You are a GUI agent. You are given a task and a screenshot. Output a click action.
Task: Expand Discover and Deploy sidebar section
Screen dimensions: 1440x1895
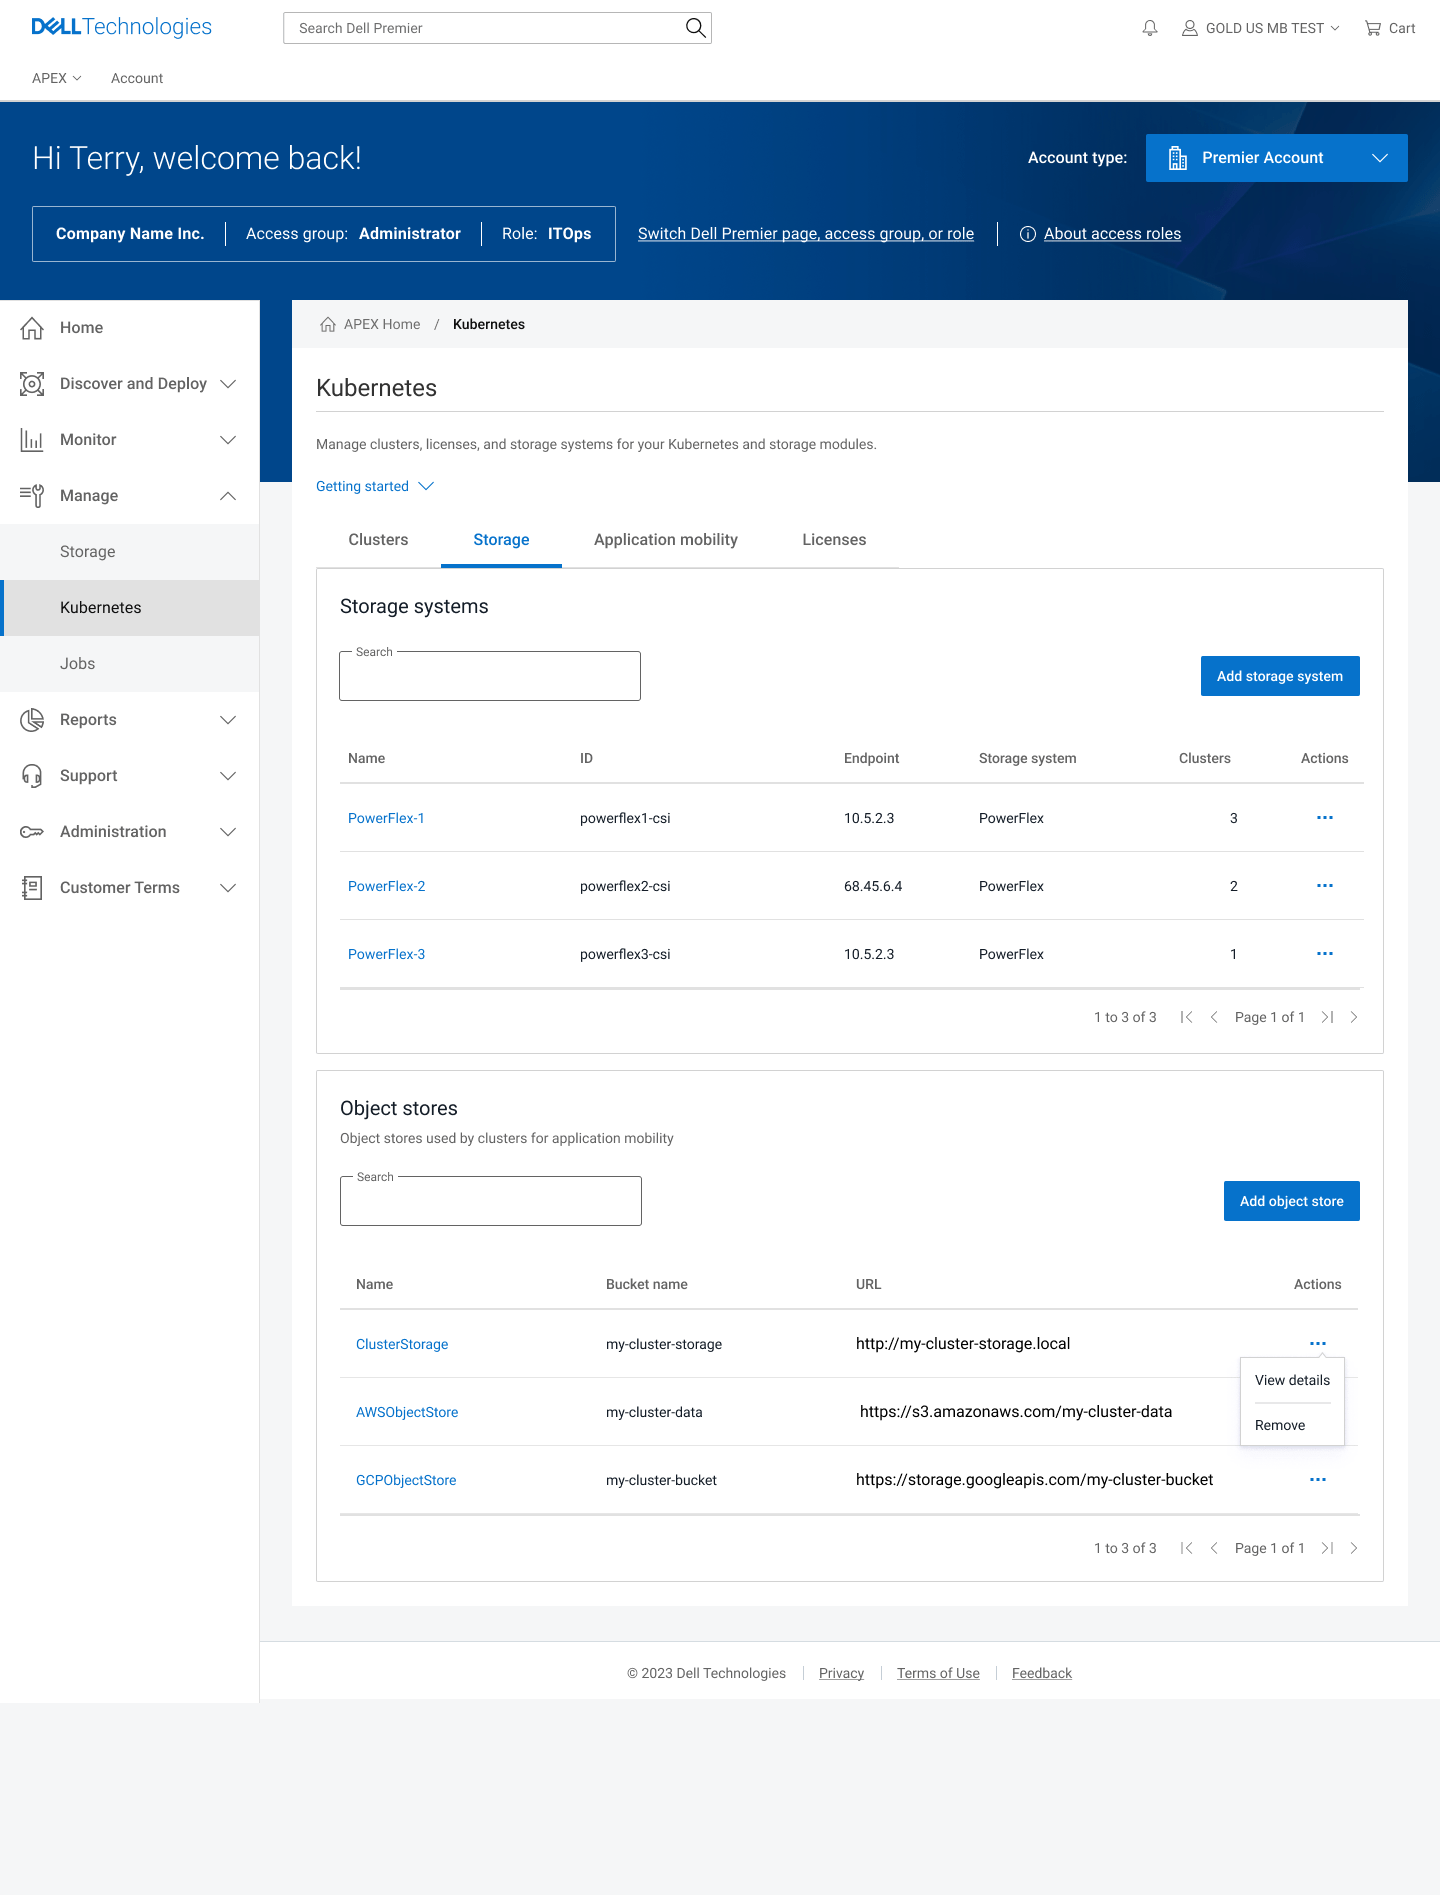(x=228, y=384)
